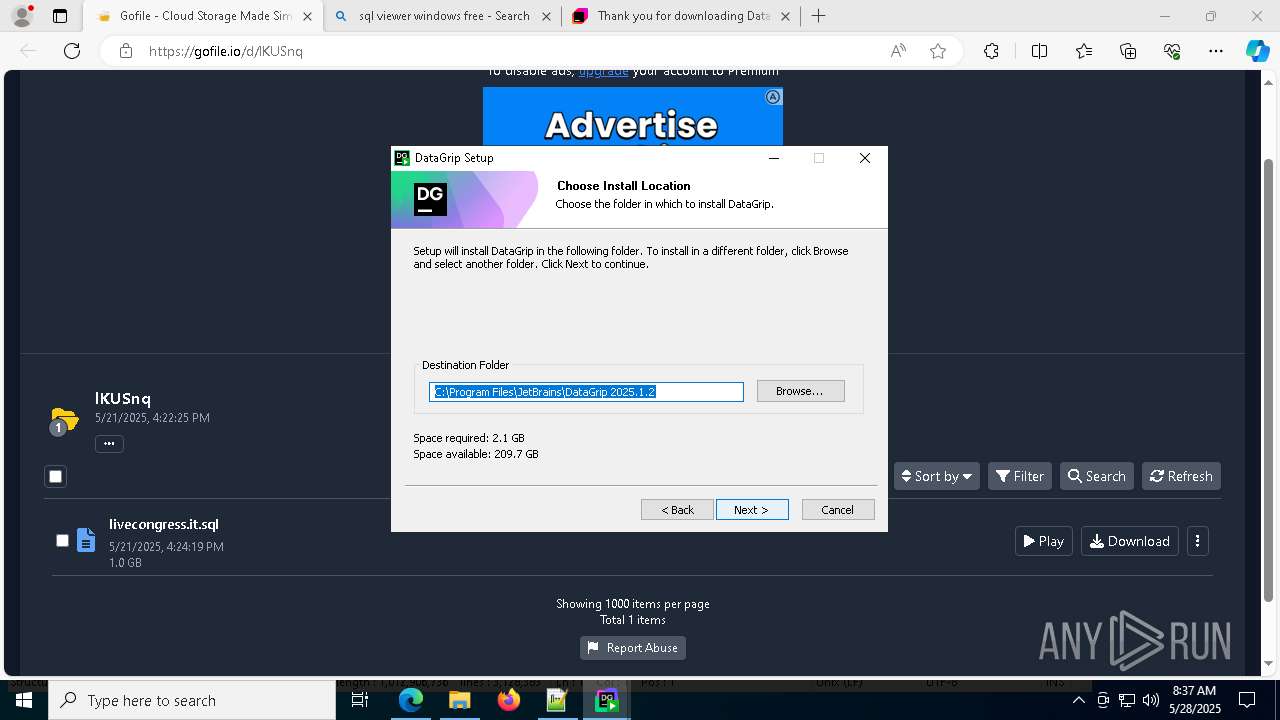Refresh the Gofile folder listing
This screenshot has height=720, width=1280.
[1181, 476]
